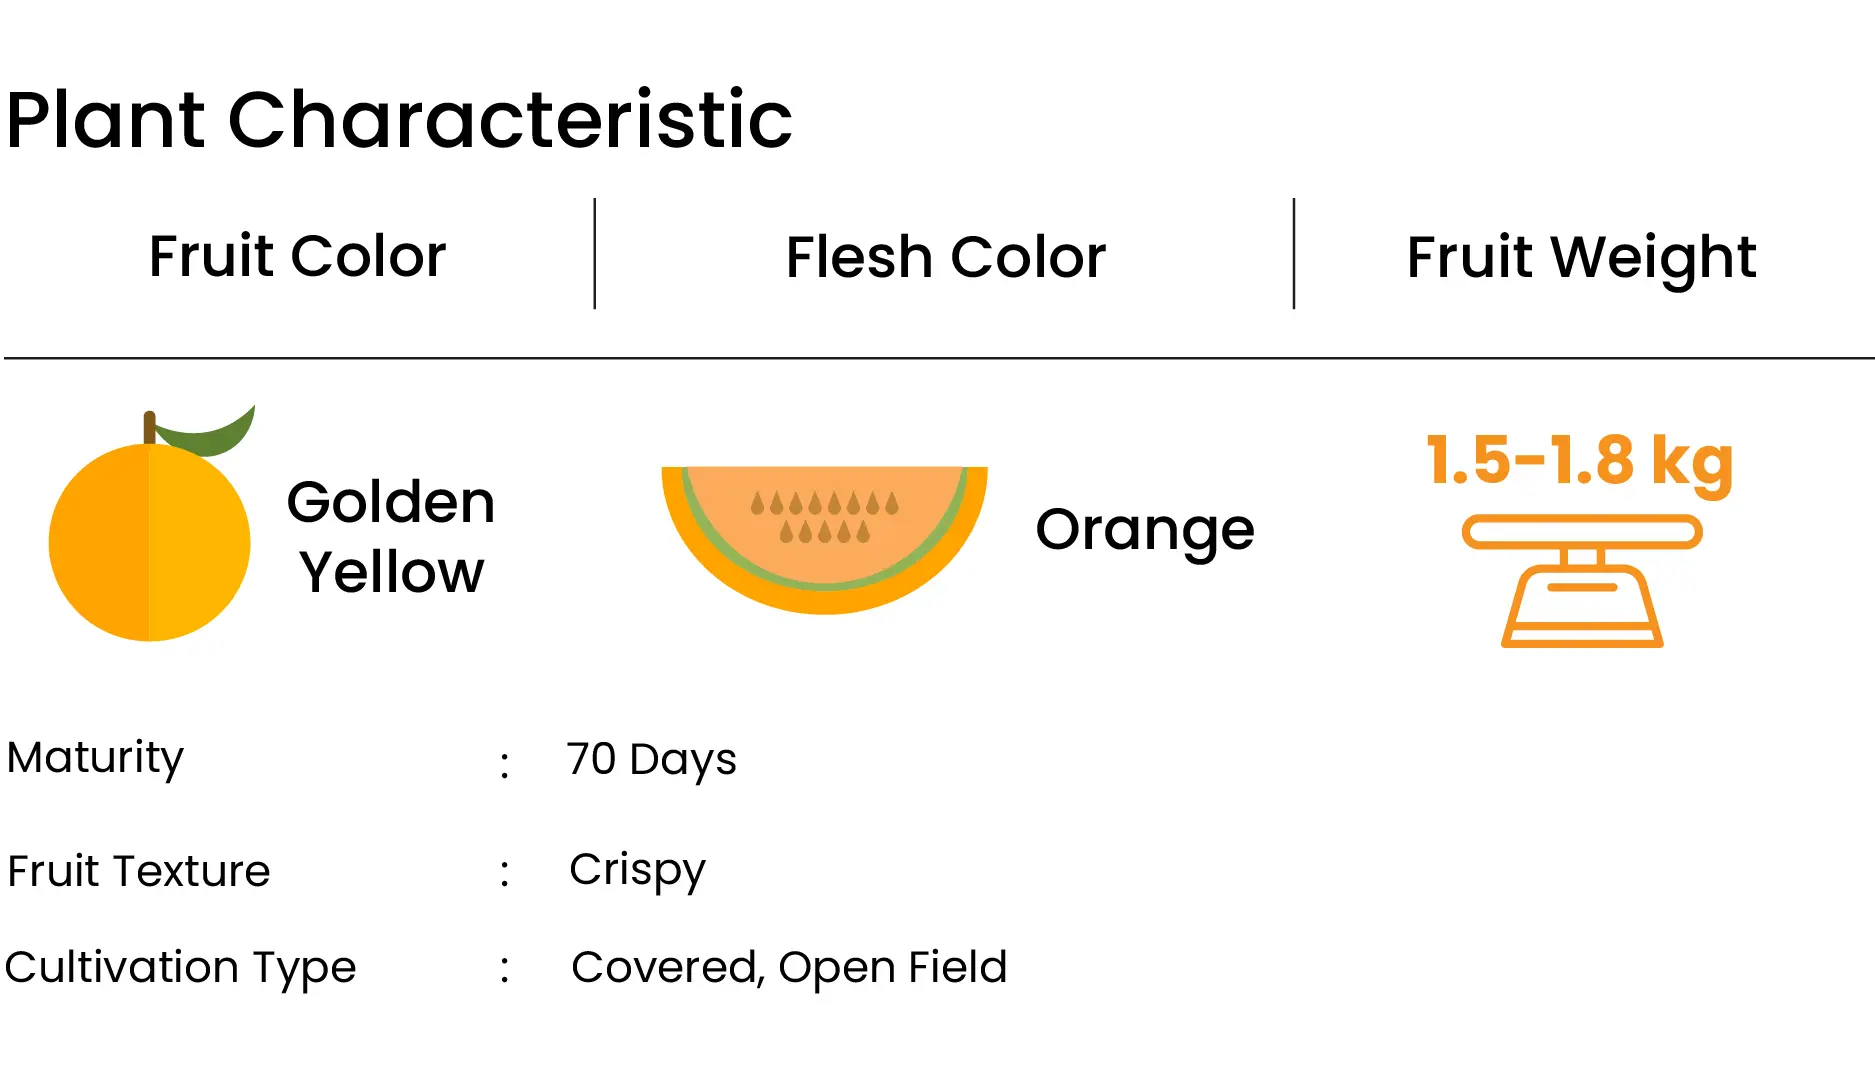The width and height of the screenshot is (1875, 1082).
Task: Click the Golden Yellow label
Action: [391, 536]
